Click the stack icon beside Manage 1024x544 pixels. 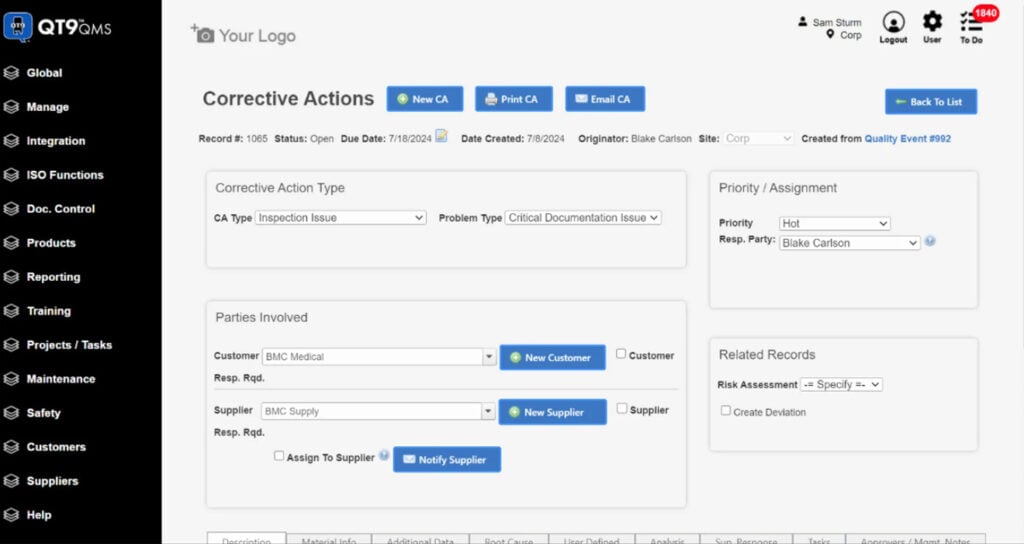(x=11, y=106)
